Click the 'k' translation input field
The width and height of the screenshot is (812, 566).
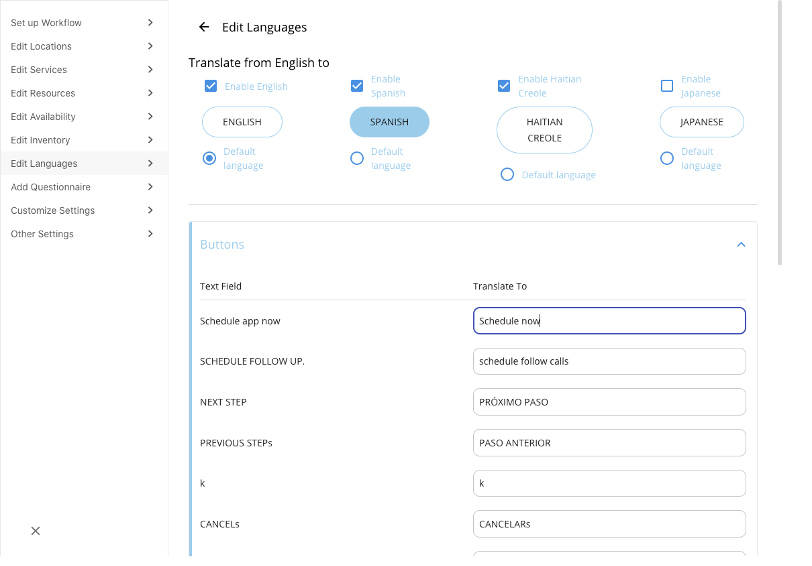(609, 483)
